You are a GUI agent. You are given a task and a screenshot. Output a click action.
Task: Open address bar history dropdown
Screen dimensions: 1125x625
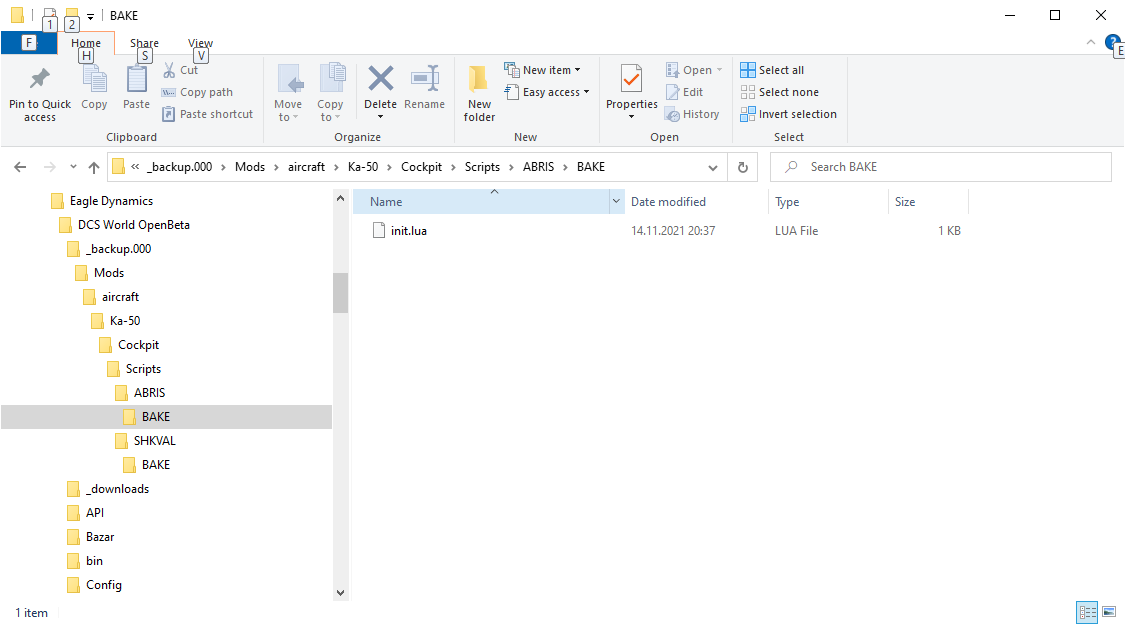pos(712,167)
